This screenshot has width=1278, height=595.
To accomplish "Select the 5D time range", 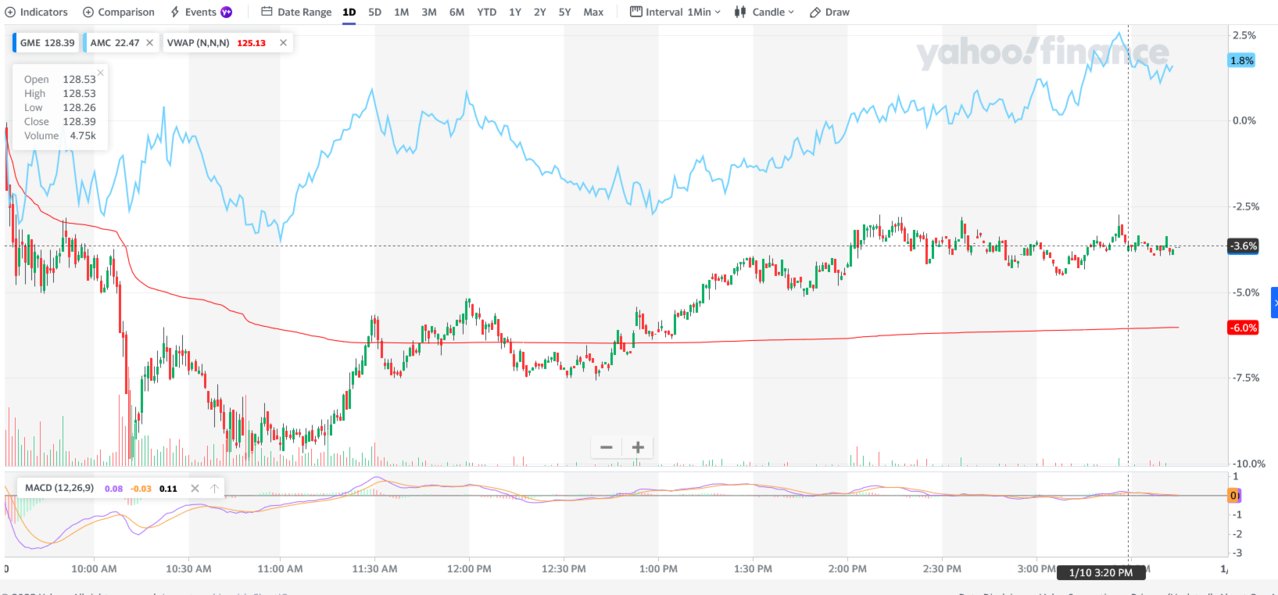I will click(375, 12).
